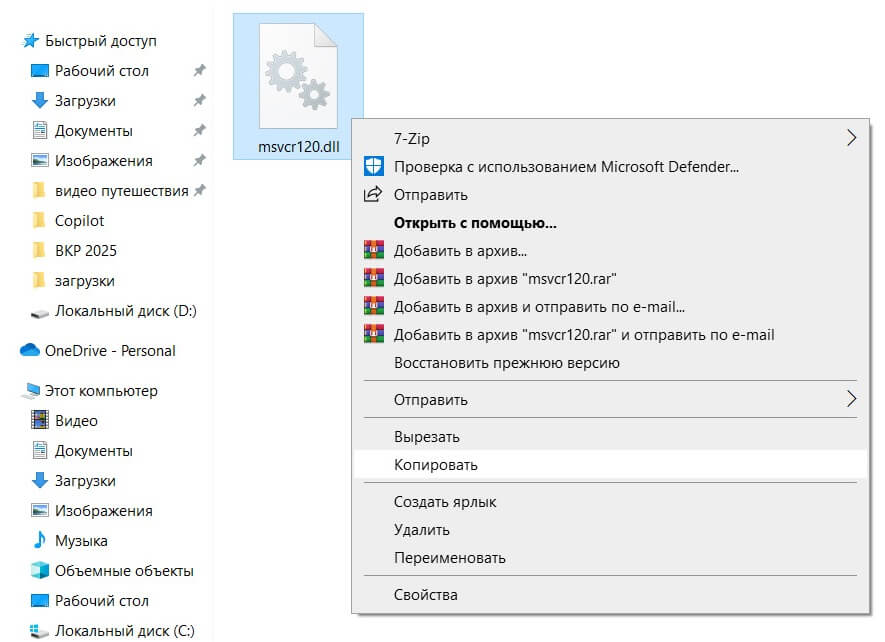Select Переименовать menu entry
885x642 pixels.
(x=450, y=558)
